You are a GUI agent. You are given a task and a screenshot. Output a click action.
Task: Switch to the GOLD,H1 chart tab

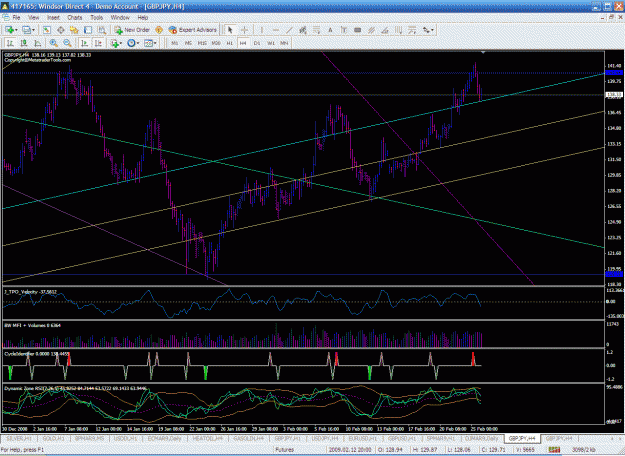(53, 438)
